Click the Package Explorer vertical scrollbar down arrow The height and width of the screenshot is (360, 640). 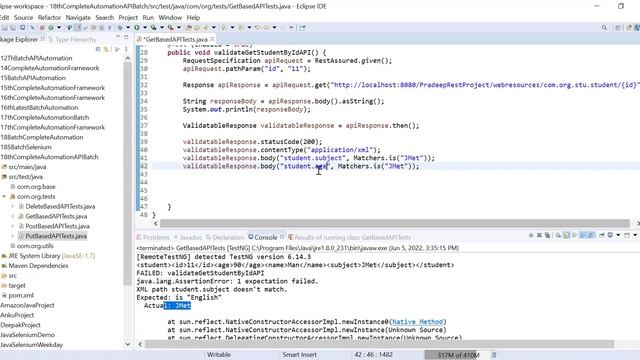(x=127, y=344)
